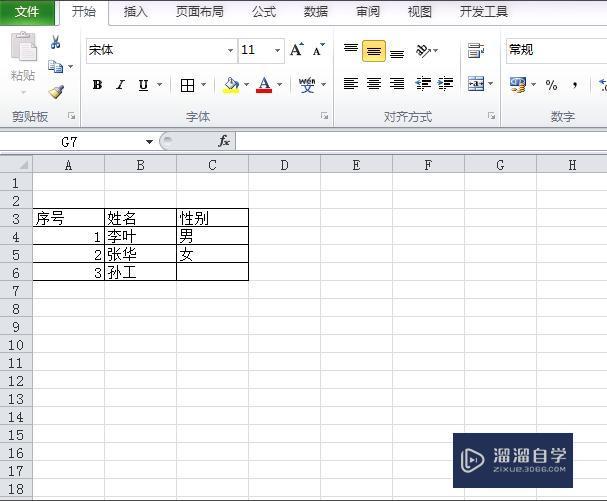The width and height of the screenshot is (607, 501).
Task: Switch to the 视图 tab
Action: click(420, 12)
